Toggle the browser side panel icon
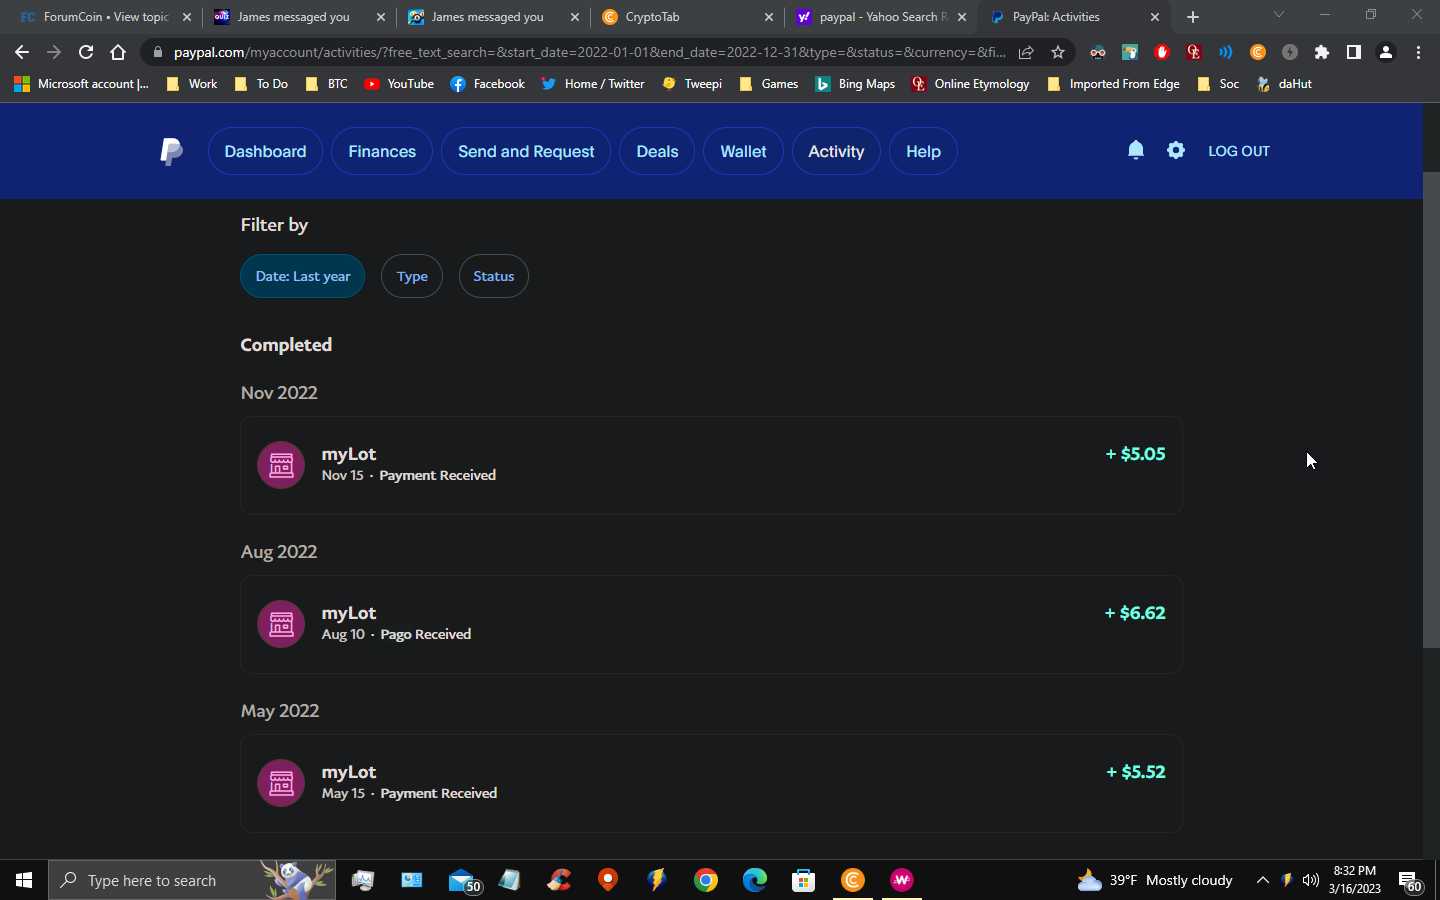1440x900 pixels. tap(1354, 52)
